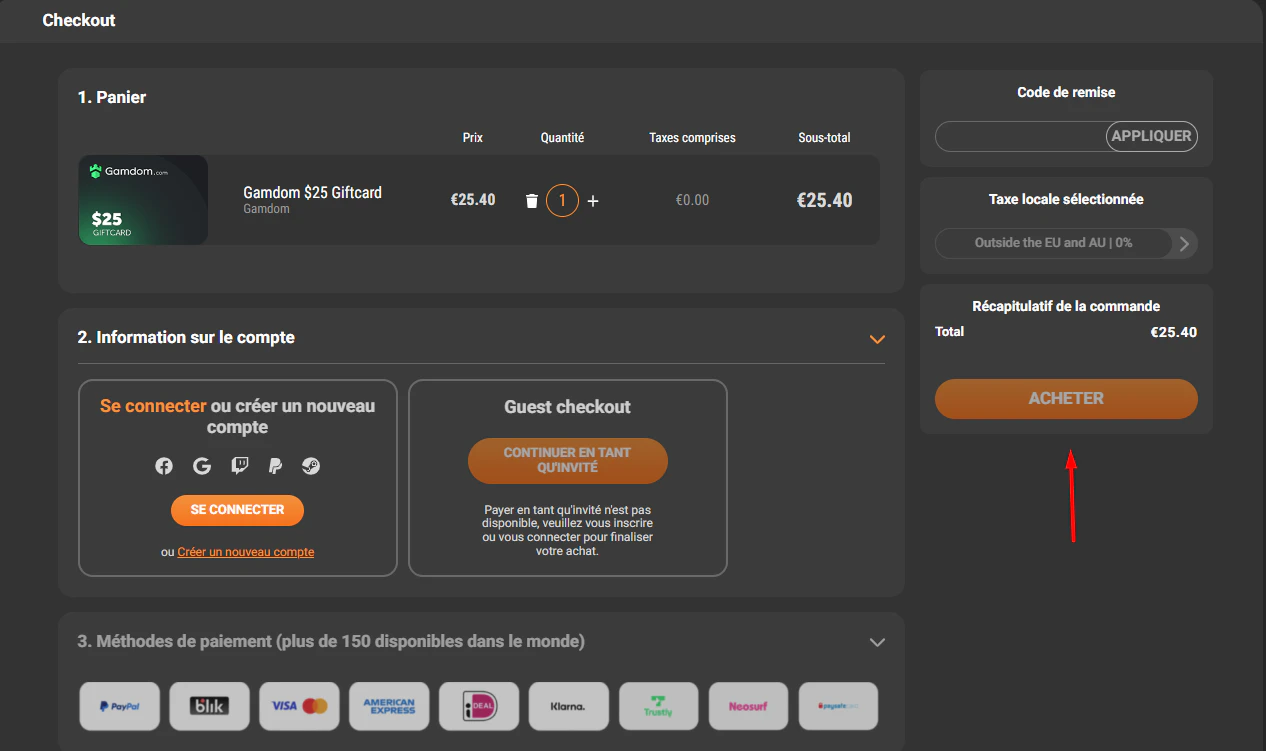Viewport: 1266px width, 751px height.
Task: Choose Neosurf as payment method
Action: click(x=748, y=706)
